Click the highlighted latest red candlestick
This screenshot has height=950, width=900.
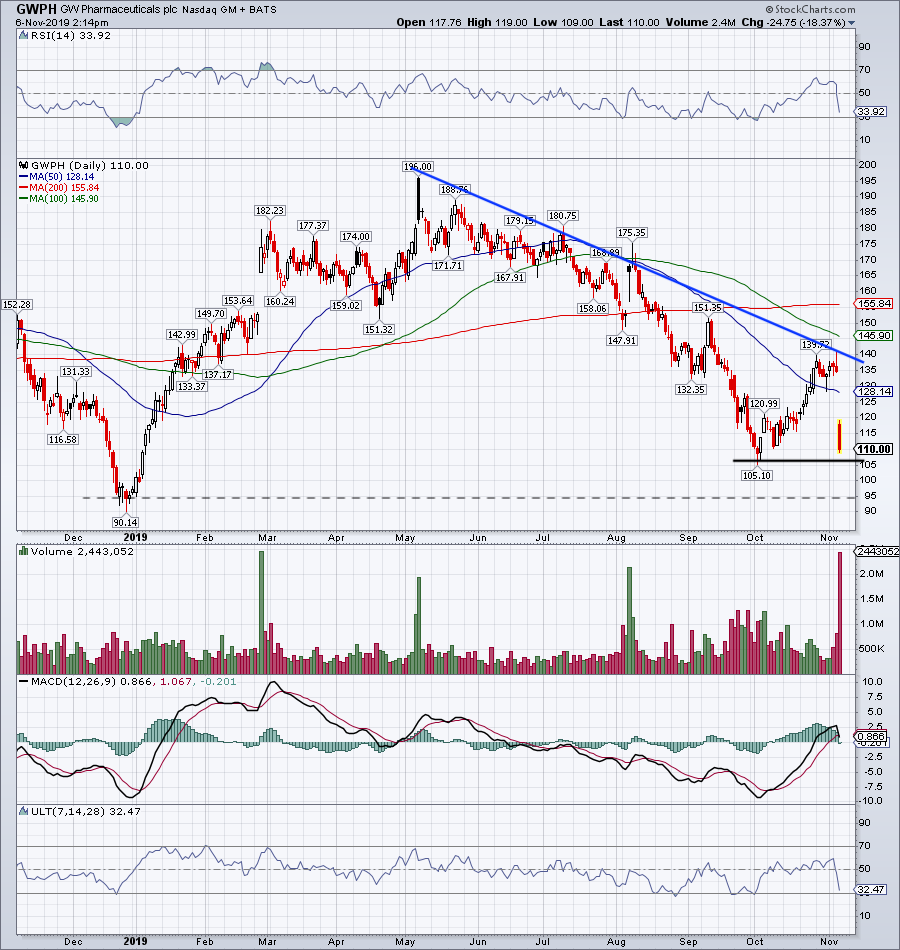[x=840, y=436]
